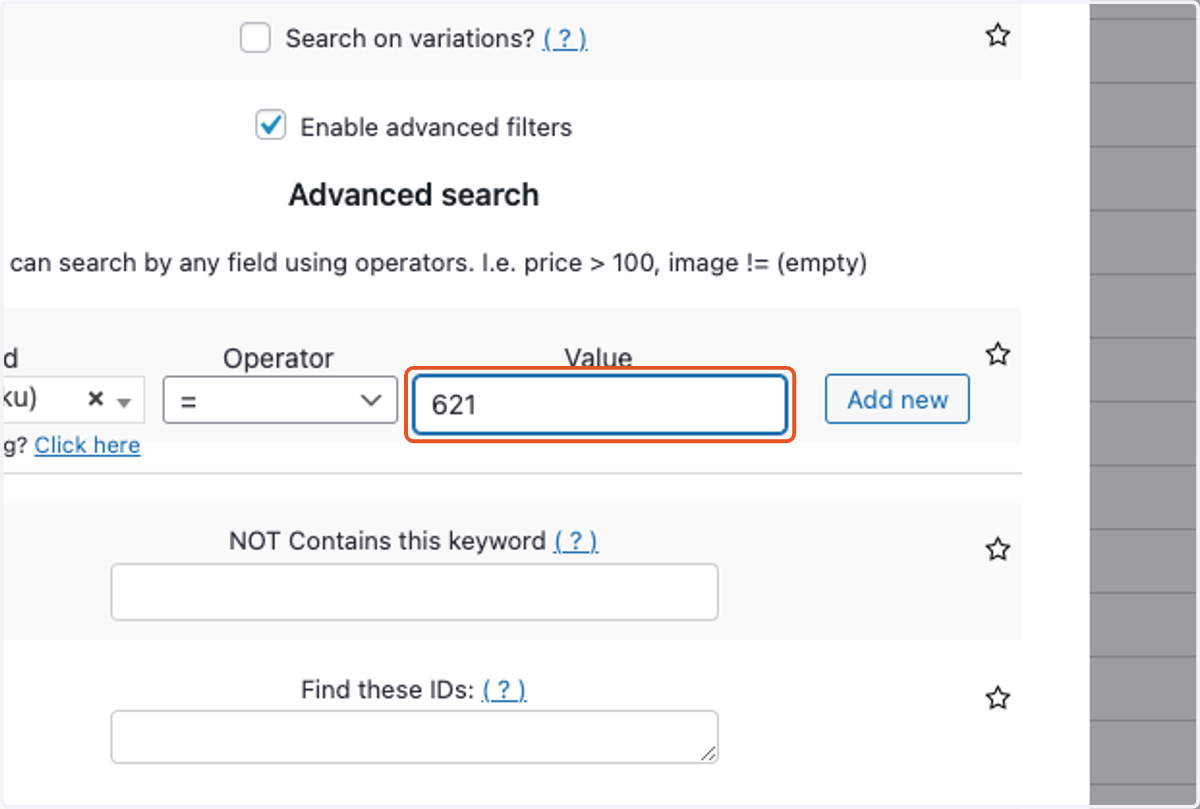Click the Add new button
This screenshot has width=1200, height=809.
tap(897, 399)
